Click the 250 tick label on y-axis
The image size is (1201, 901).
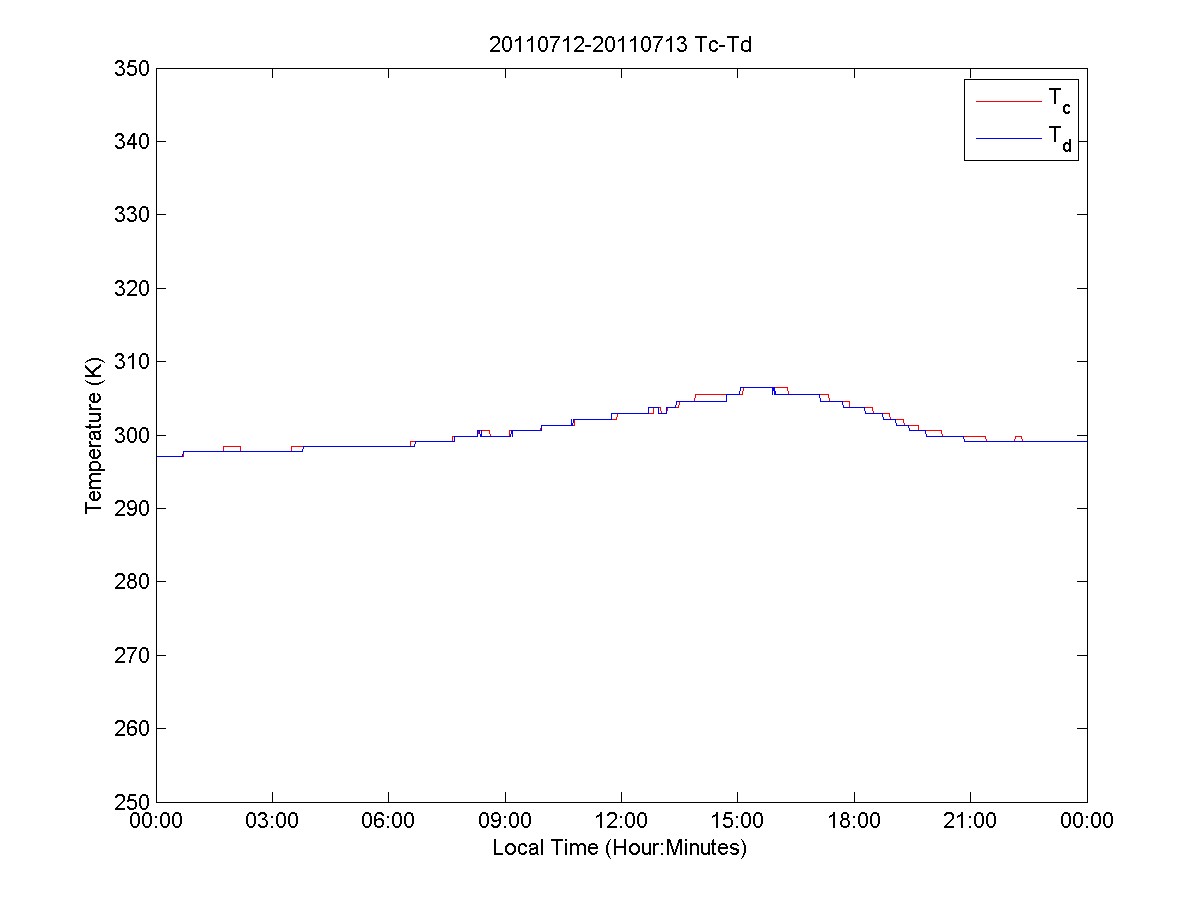(x=134, y=801)
